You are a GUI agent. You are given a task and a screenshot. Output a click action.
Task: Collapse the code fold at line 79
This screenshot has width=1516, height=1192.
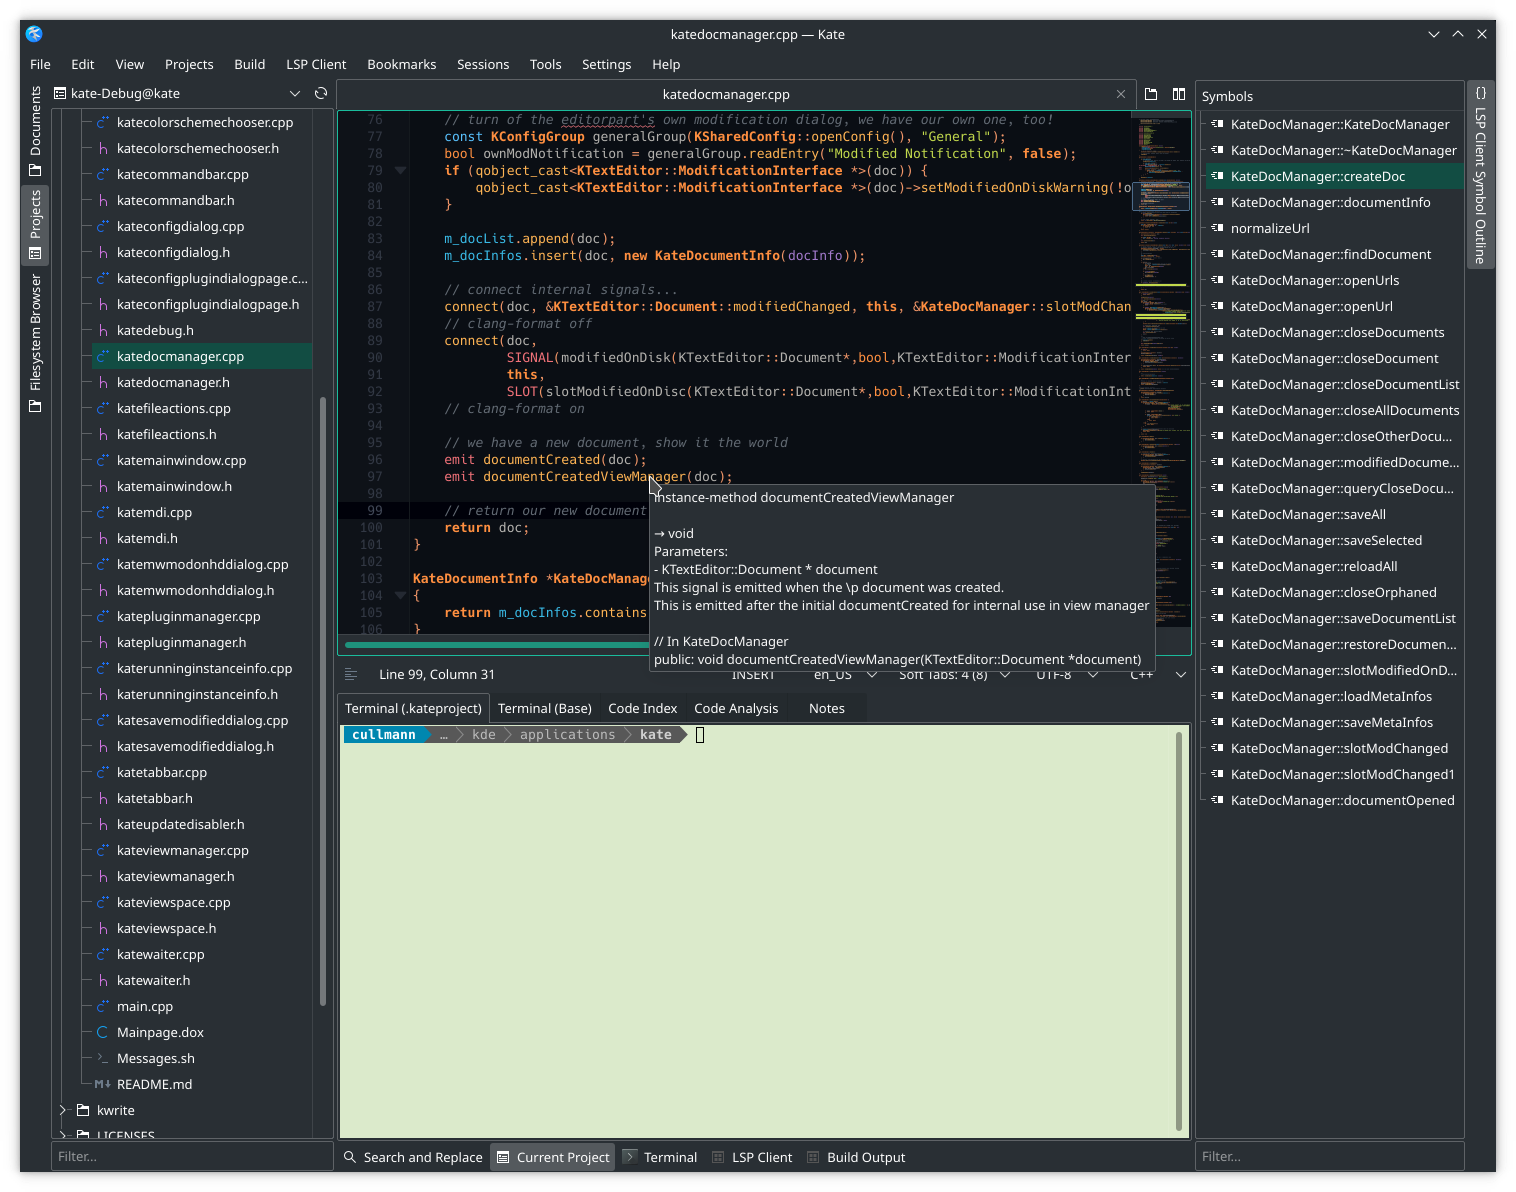(x=400, y=170)
